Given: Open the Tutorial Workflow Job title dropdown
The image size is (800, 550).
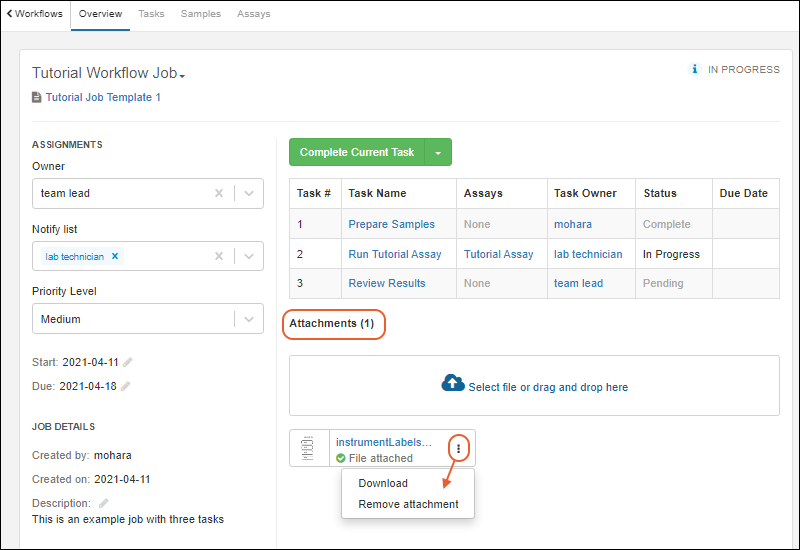Looking at the screenshot, I should pos(182,75).
